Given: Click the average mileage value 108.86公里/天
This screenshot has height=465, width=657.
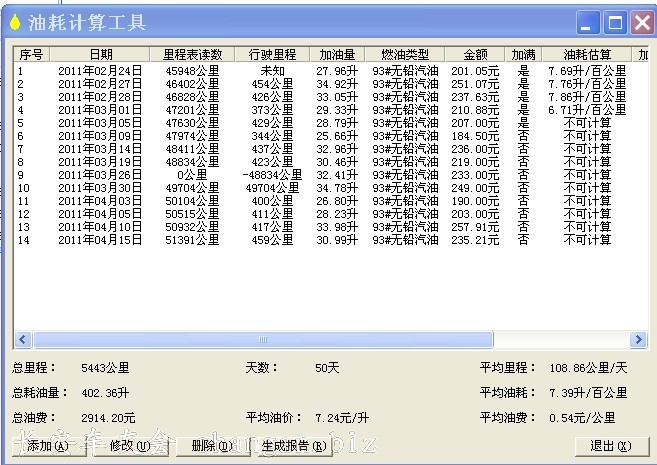Looking at the screenshot, I should (588, 368).
